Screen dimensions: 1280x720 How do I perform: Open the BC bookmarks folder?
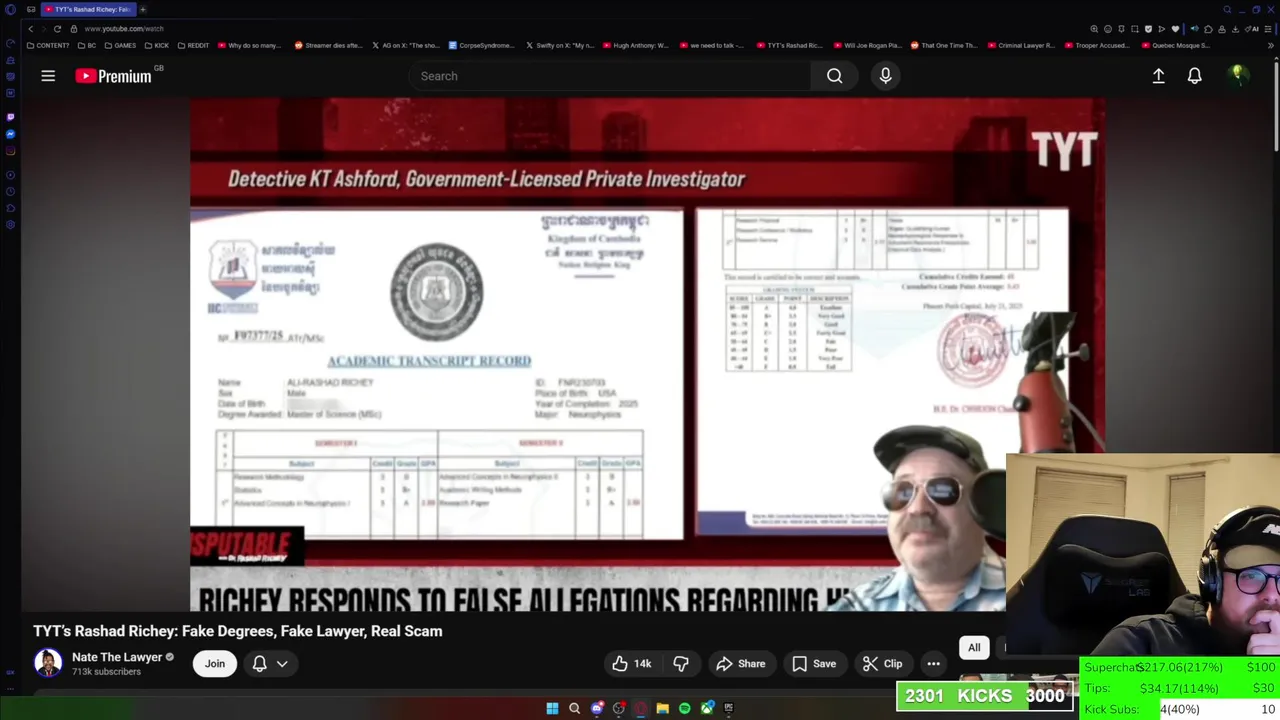pos(88,45)
